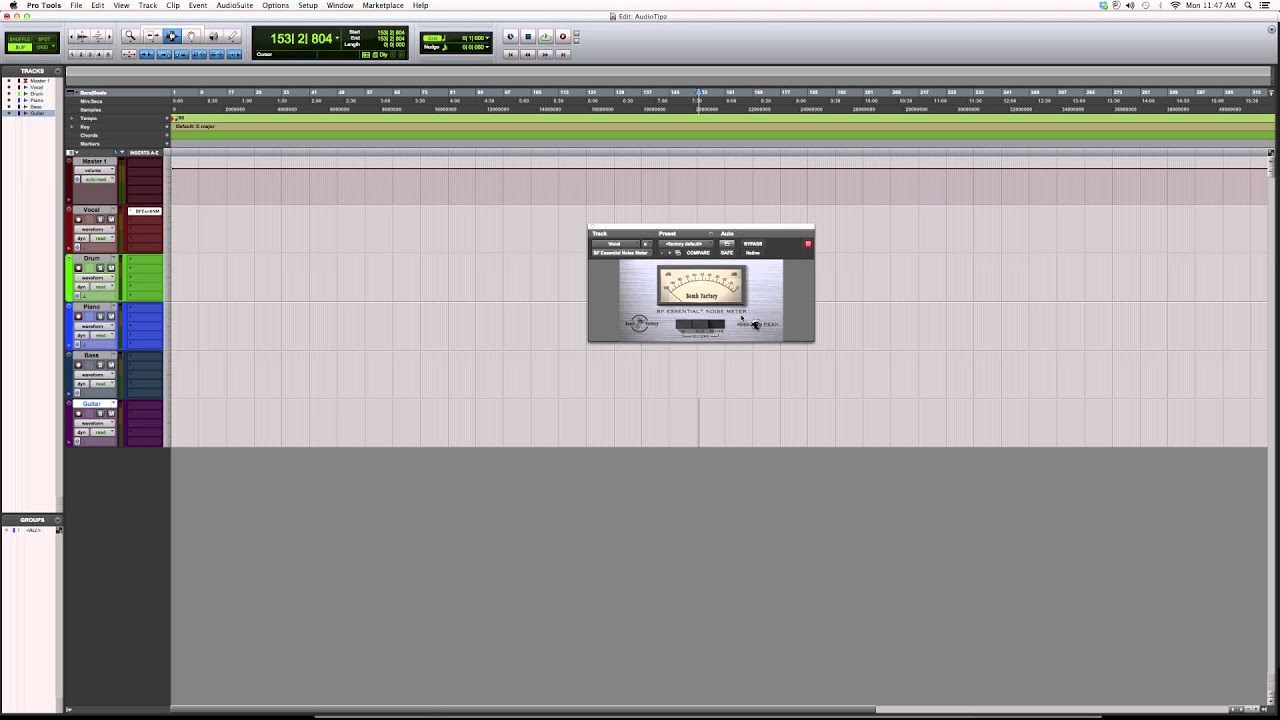Click Safe in the plug-in window
The width and height of the screenshot is (1280, 720).
point(727,253)
